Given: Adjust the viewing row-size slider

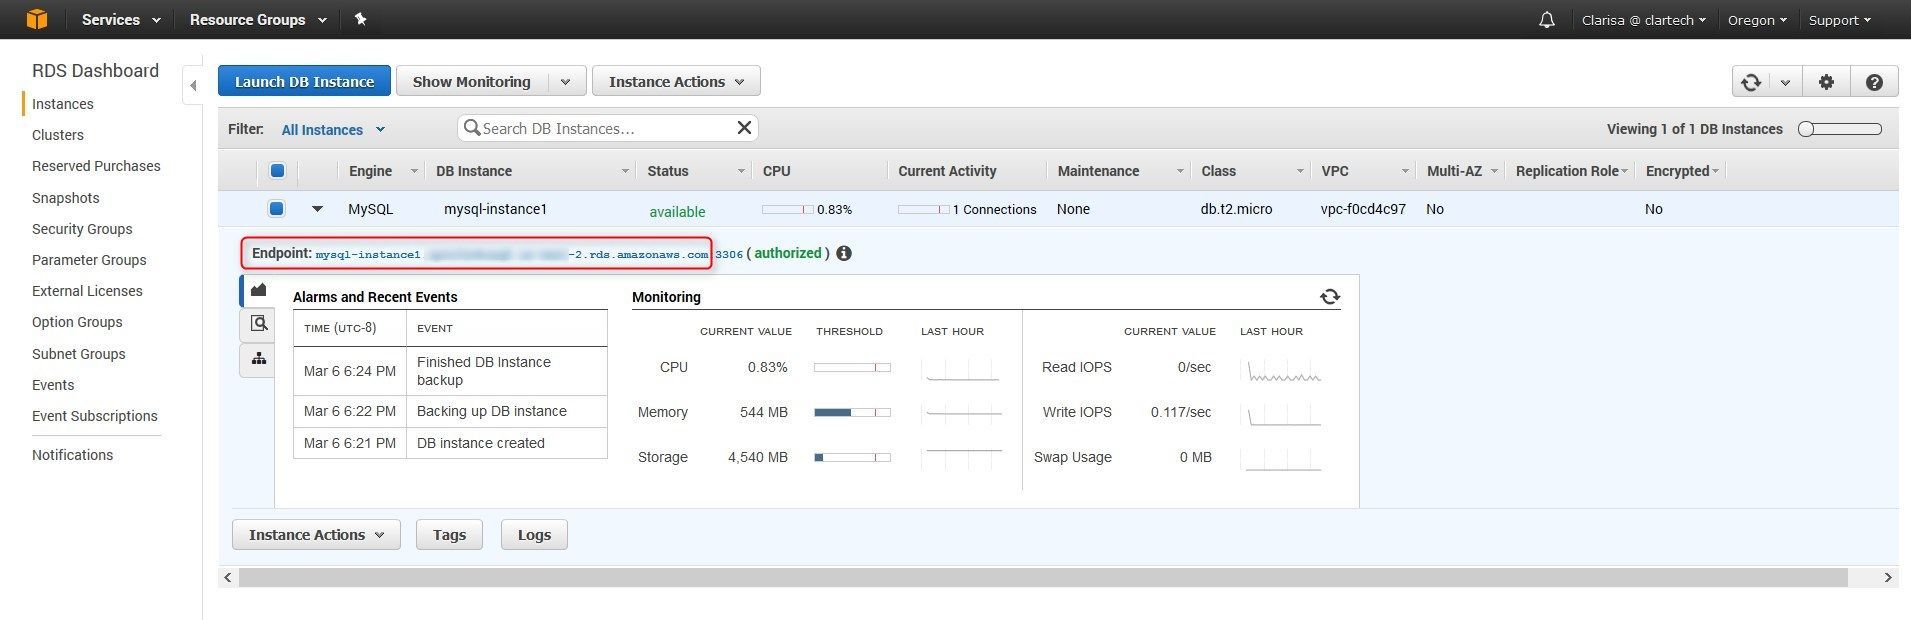Looking at the screenshot, I should pyautogui.click(x=1840, y=129).
